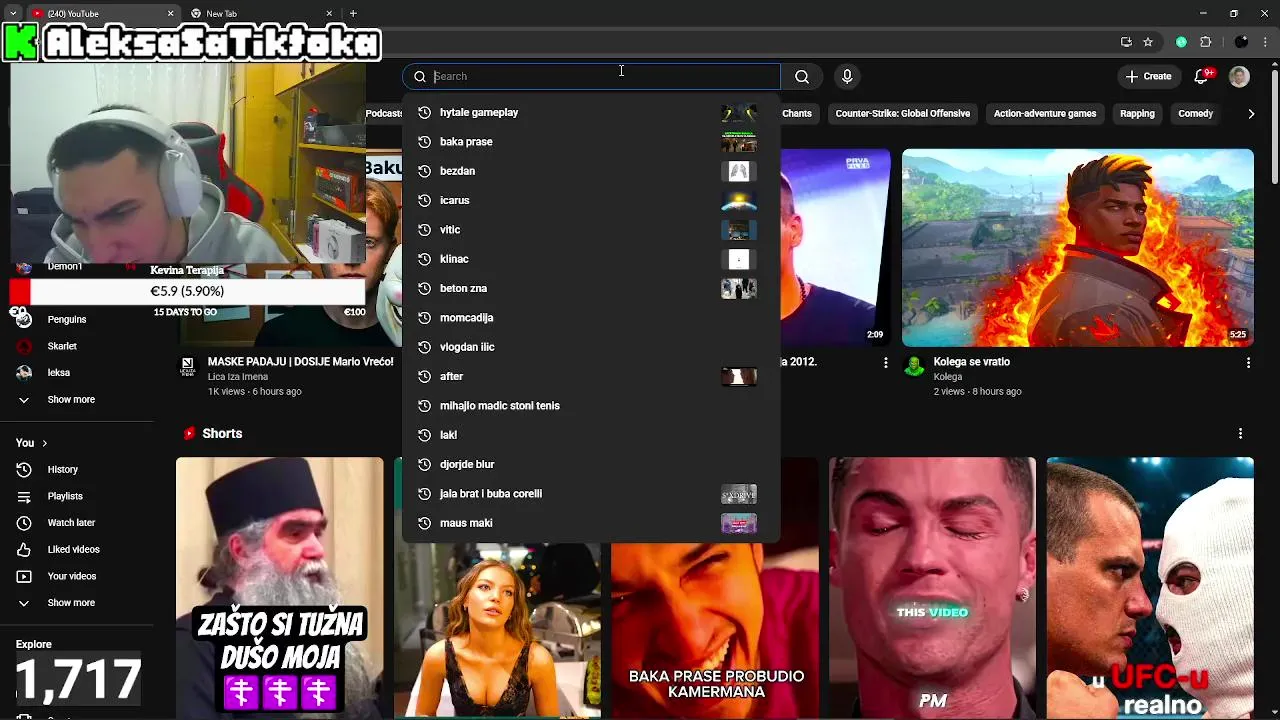1280x720 pixels.
Task: Open the UFC 'realno' short
Action: (x=1150, y=588)
